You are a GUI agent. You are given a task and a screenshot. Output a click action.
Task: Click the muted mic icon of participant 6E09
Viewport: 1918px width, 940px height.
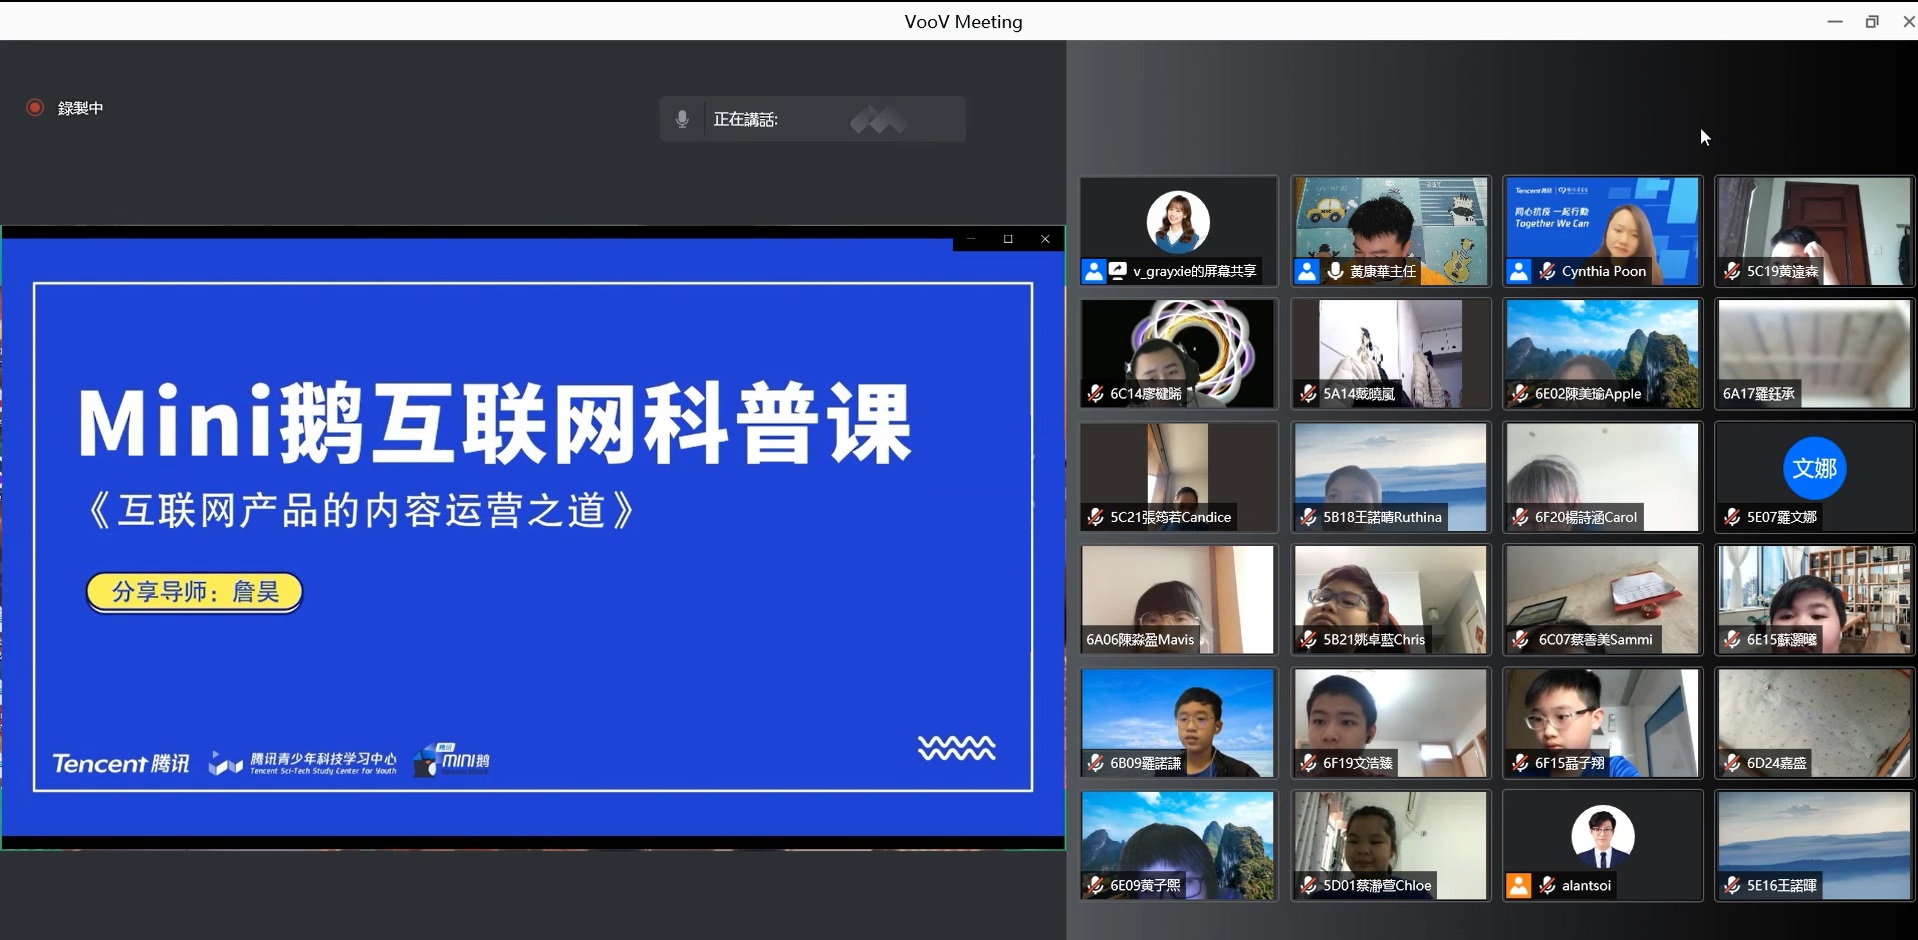[x=1096, y=885]
